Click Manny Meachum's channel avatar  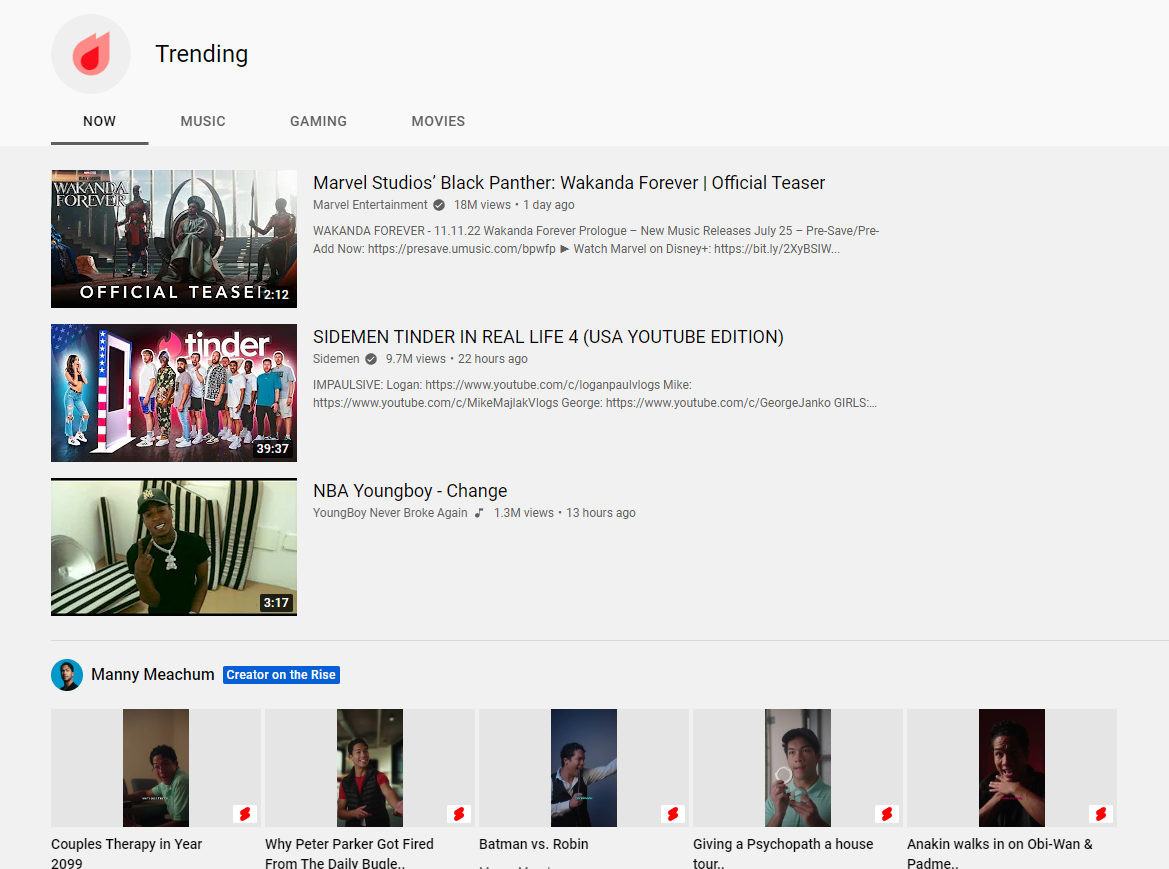67,675
